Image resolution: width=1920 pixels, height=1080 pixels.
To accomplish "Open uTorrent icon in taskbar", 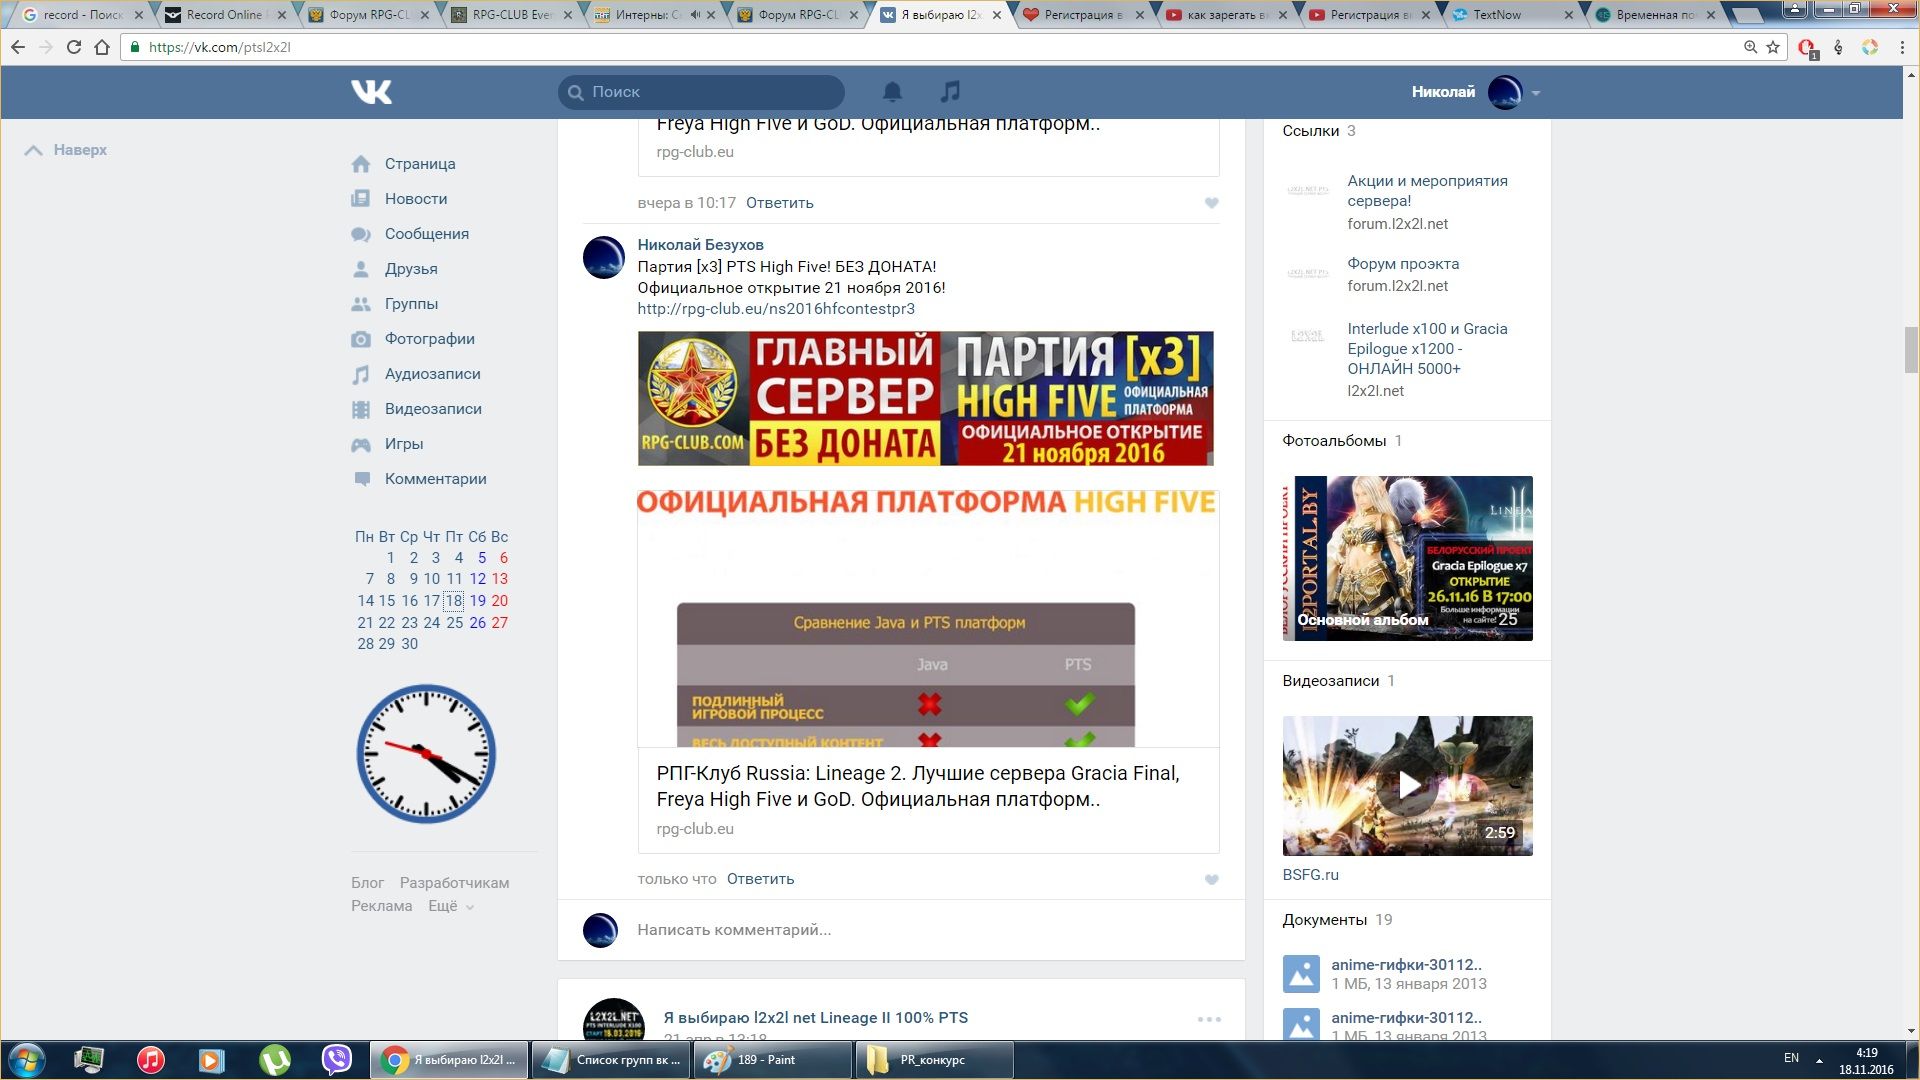I will click(275, 1060).
